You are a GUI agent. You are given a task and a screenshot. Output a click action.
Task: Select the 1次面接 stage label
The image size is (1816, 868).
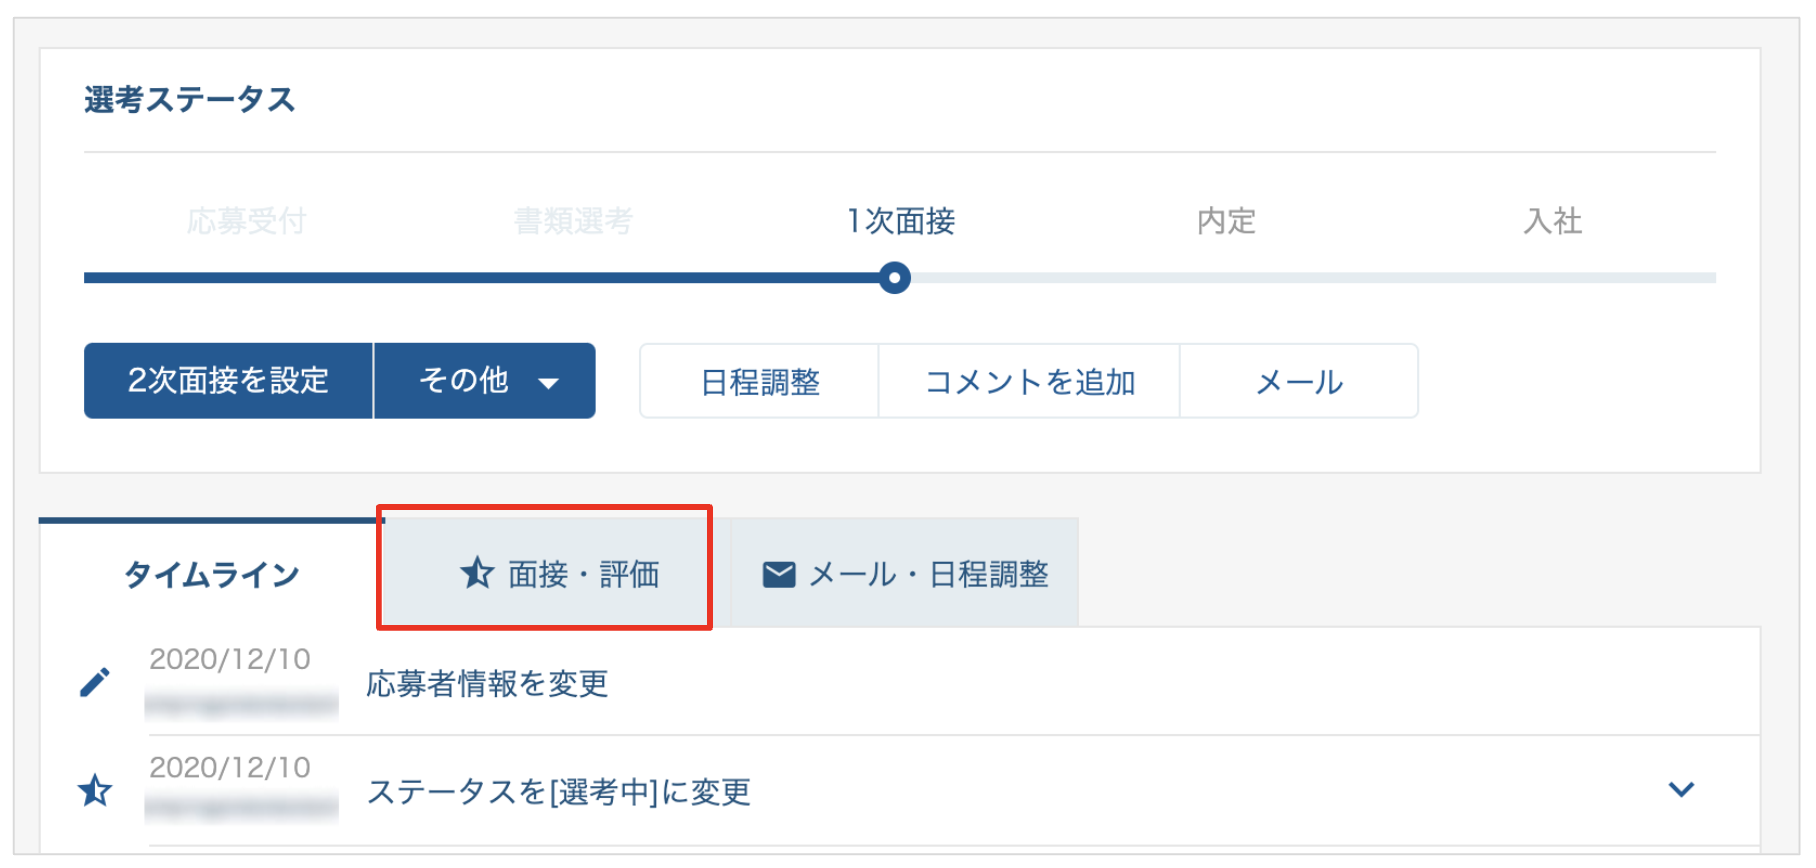click(900, 221)
